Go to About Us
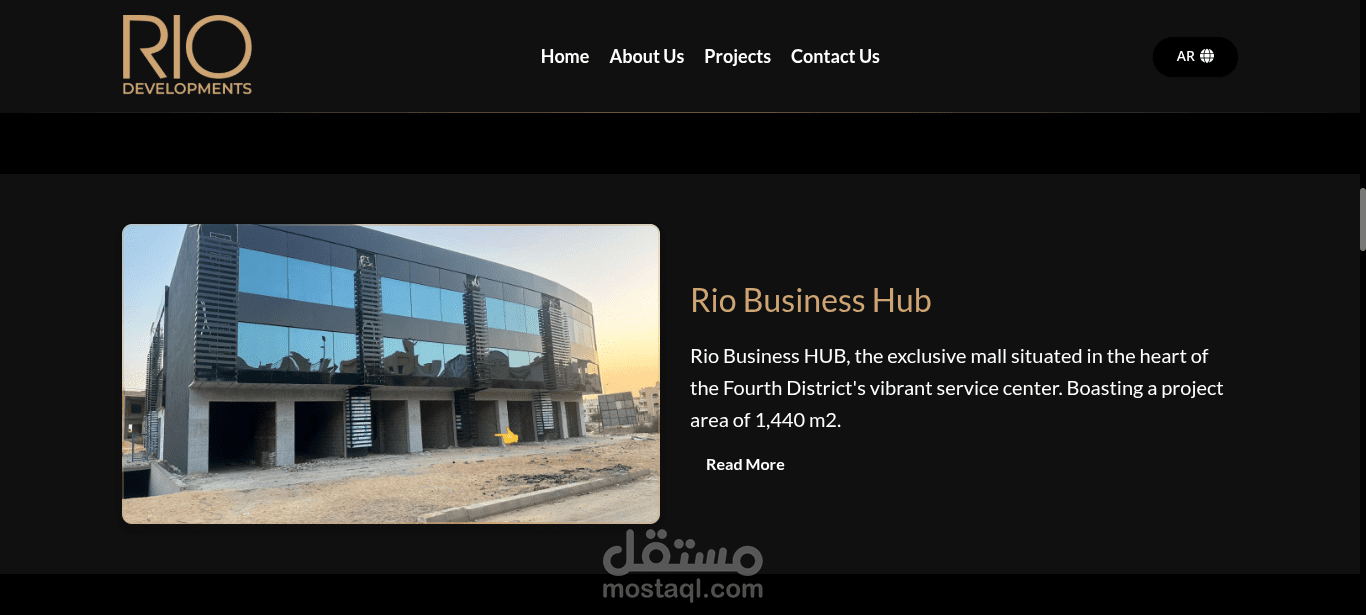 point(647,57)
